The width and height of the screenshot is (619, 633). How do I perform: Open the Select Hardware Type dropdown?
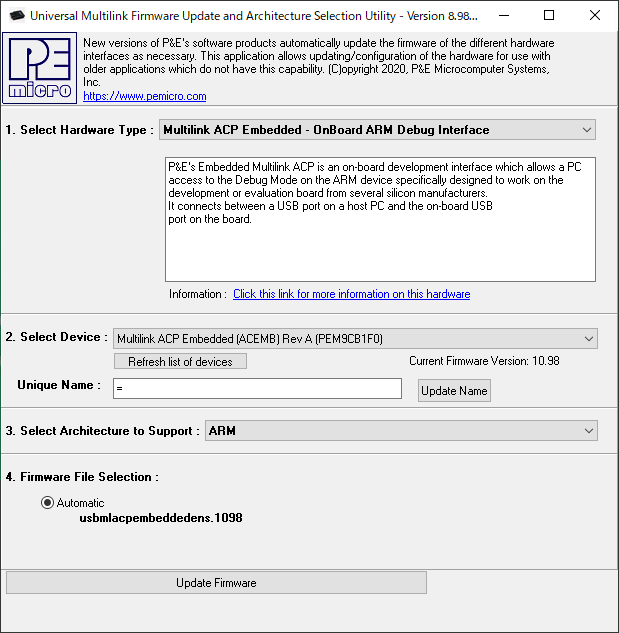point(377,130)
